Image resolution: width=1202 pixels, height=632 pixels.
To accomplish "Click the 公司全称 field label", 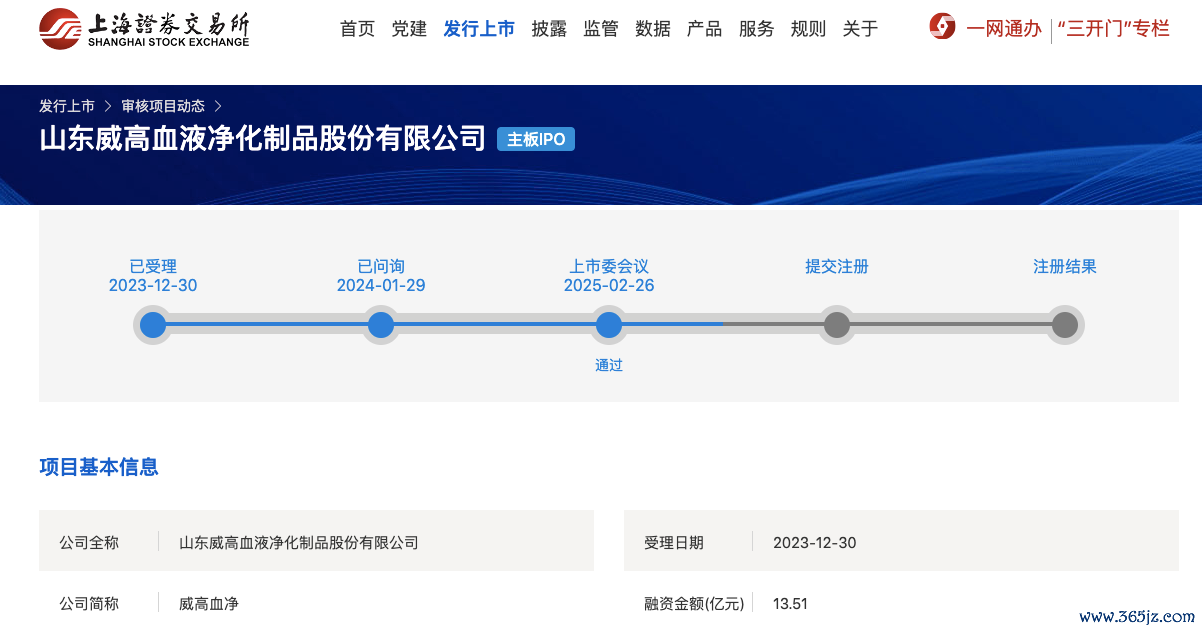I will (89, 543).
